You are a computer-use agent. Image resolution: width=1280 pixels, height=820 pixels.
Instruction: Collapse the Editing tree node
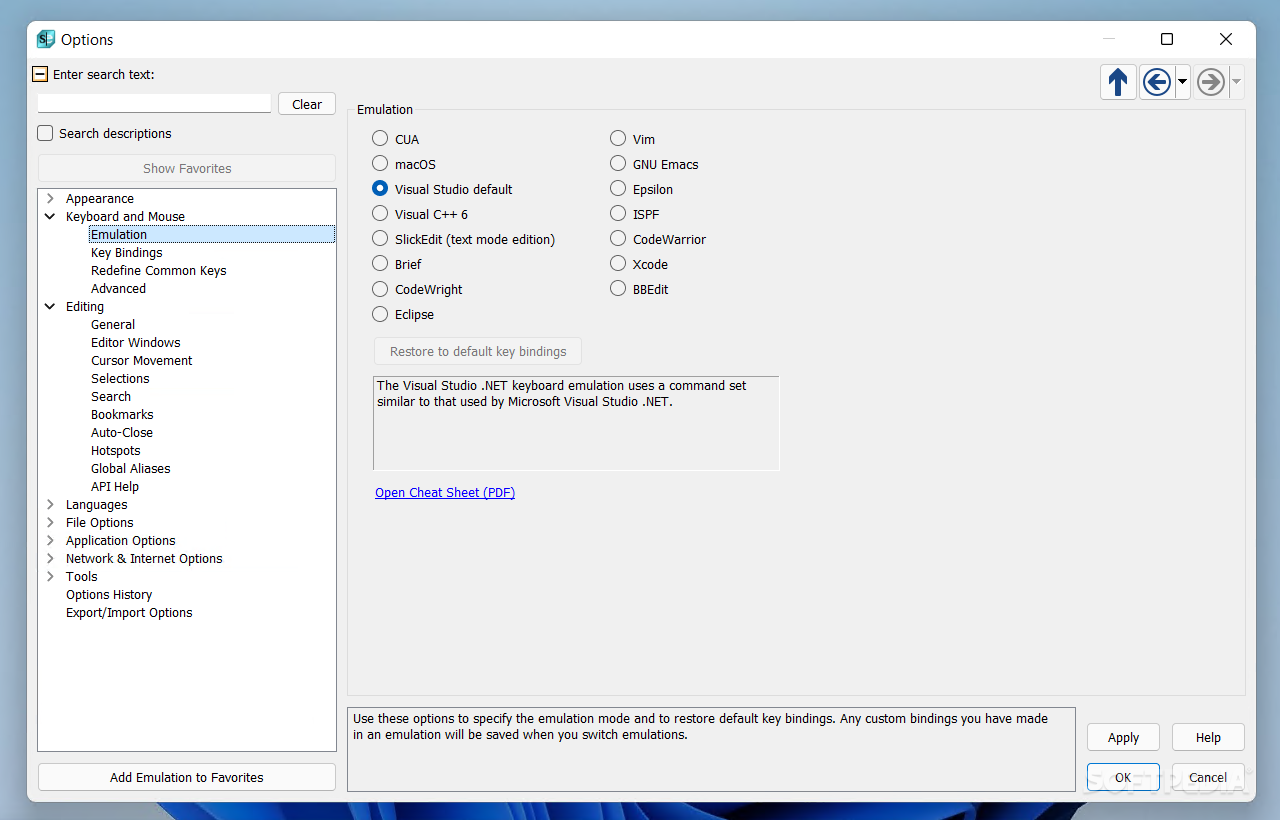tap(50, 307)
